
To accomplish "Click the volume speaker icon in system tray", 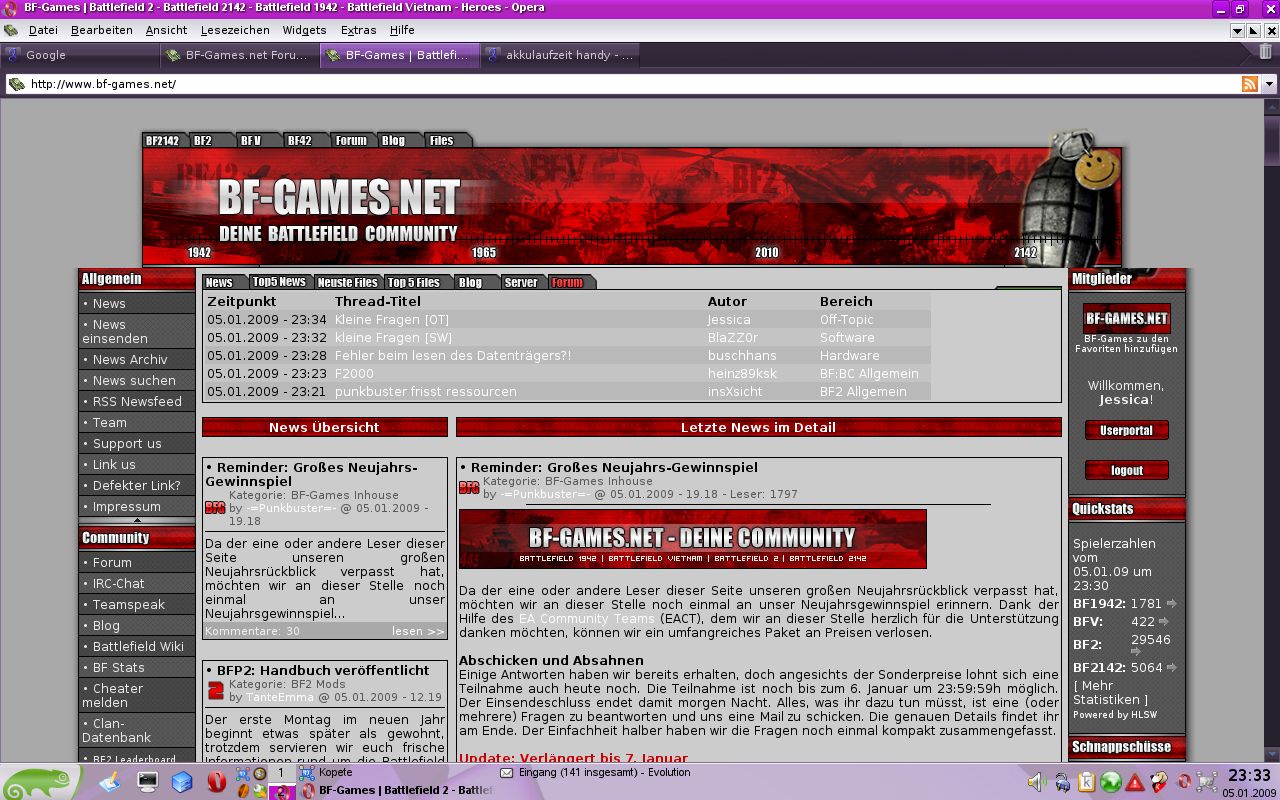I will (x=1036, y=781).
